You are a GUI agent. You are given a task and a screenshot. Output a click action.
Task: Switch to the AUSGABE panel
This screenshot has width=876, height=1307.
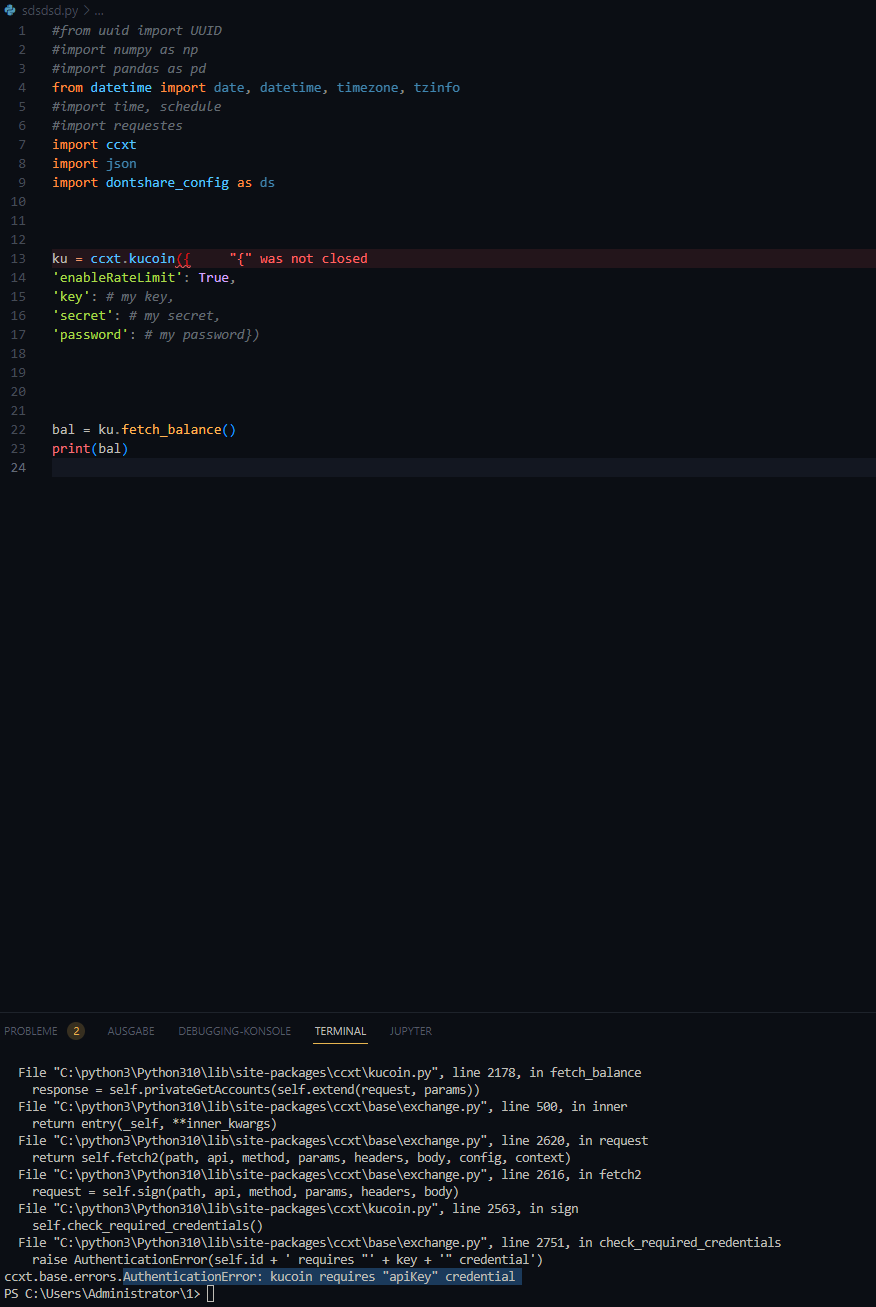[x=131, y=1031]
